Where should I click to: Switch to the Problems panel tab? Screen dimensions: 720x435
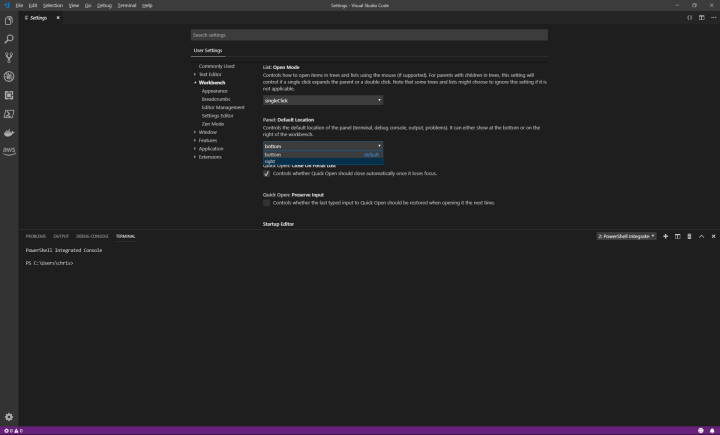click(36, 236)
